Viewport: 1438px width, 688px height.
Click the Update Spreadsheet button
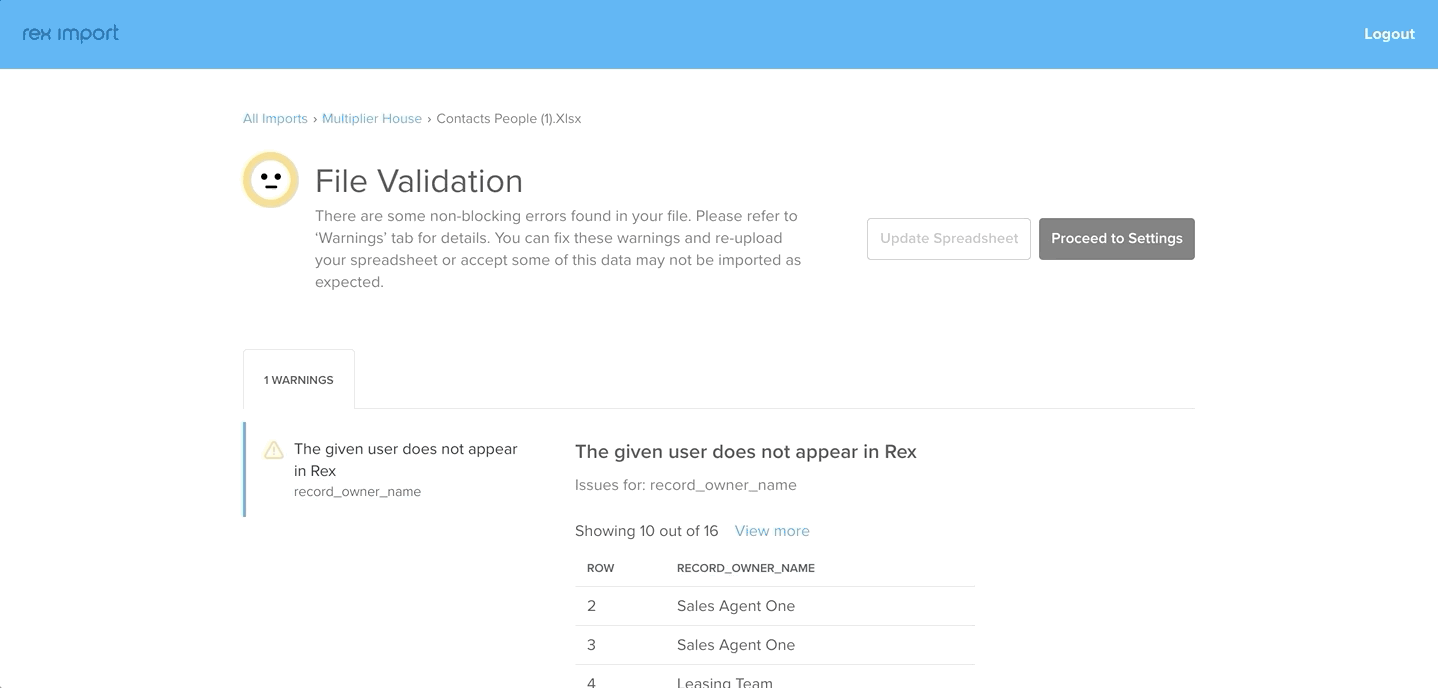(949, 239)
